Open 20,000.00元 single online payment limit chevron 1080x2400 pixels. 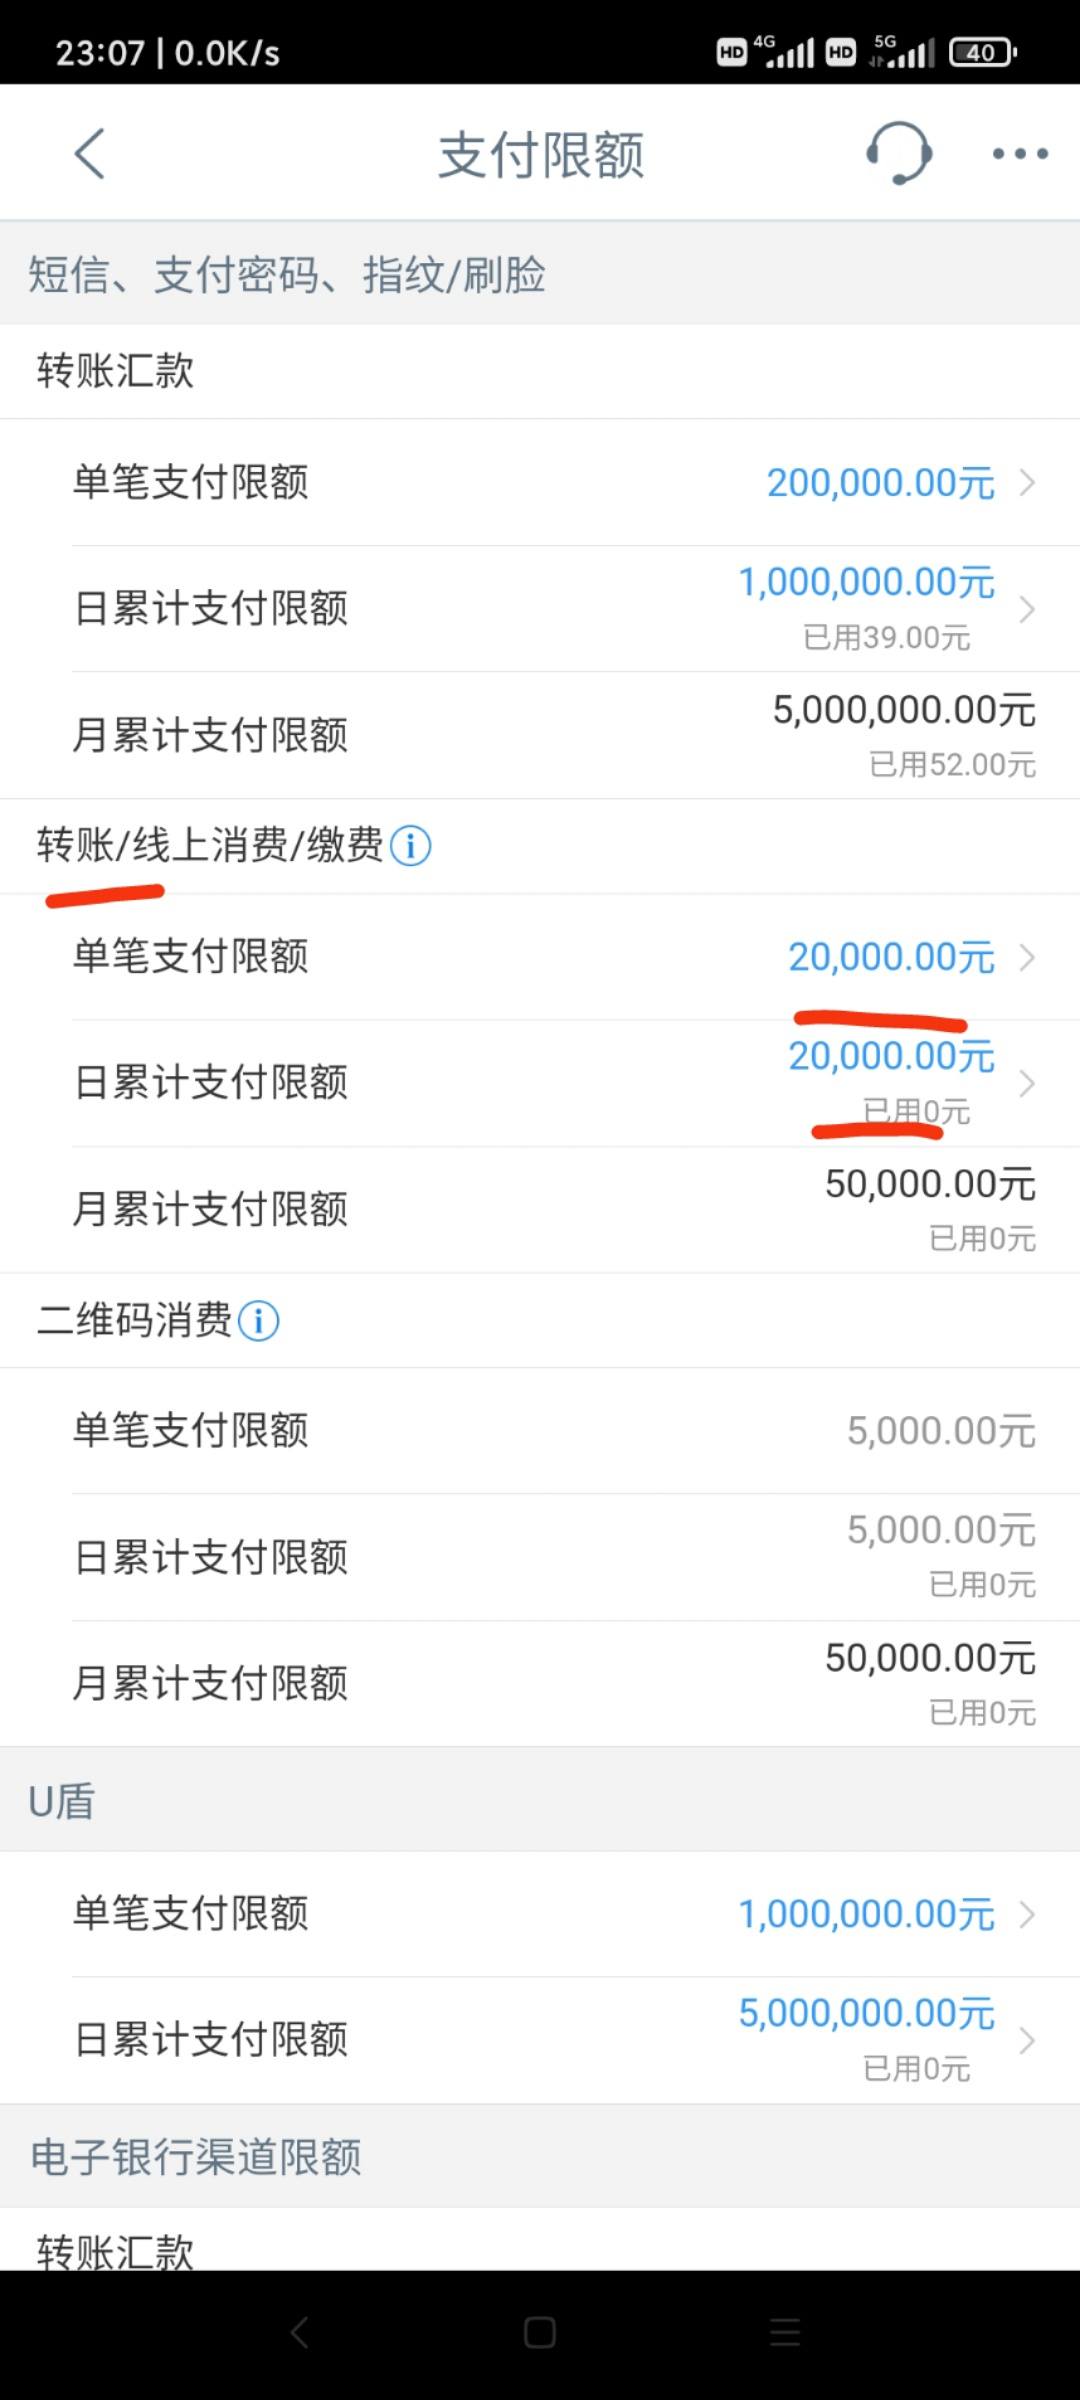pyautogui.click(x=1027, y=957)
